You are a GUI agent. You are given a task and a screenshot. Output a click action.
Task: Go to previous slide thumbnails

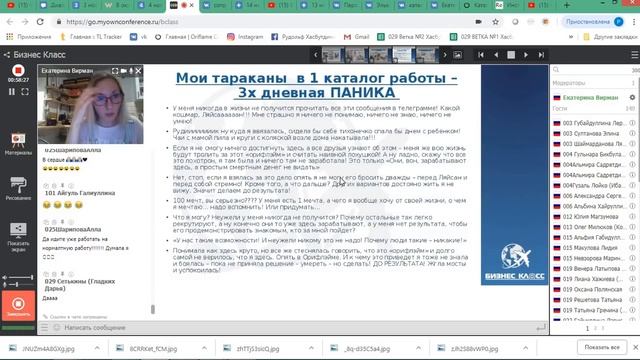(315, 55)
